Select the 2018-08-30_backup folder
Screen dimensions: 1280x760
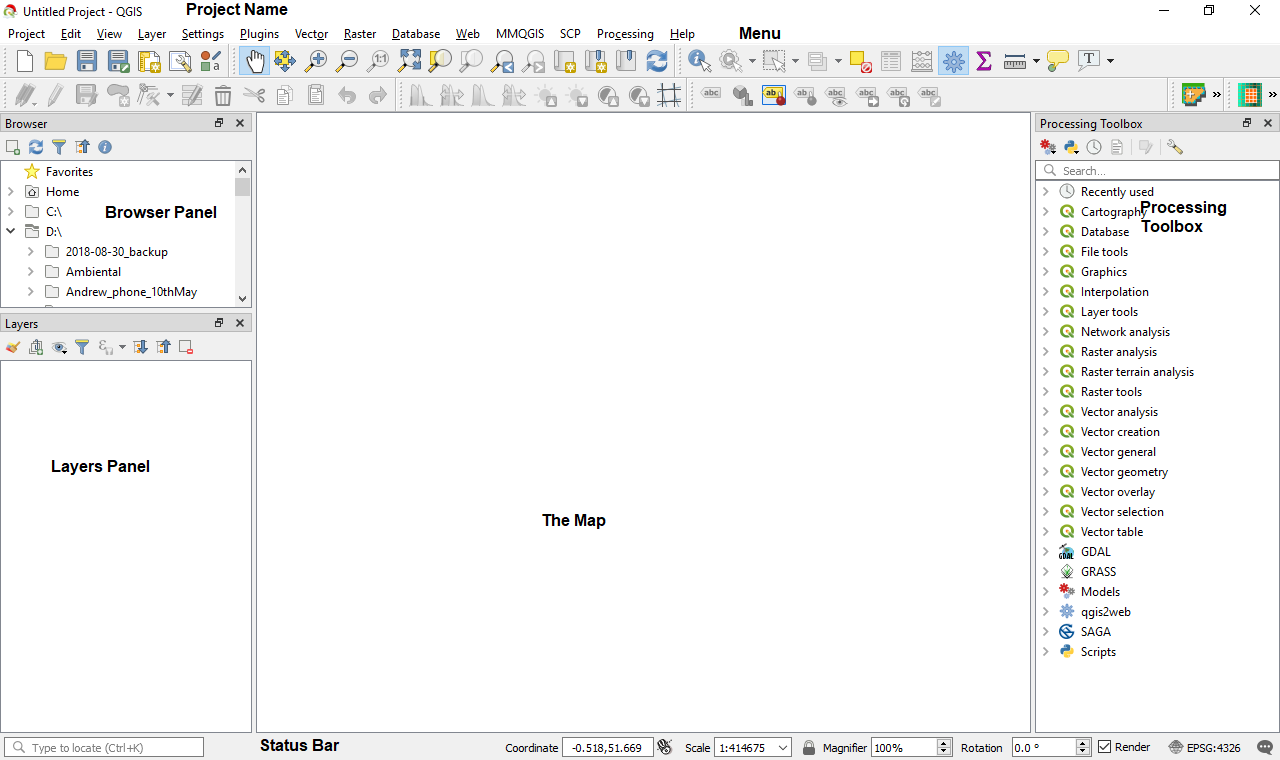[116, 251]
